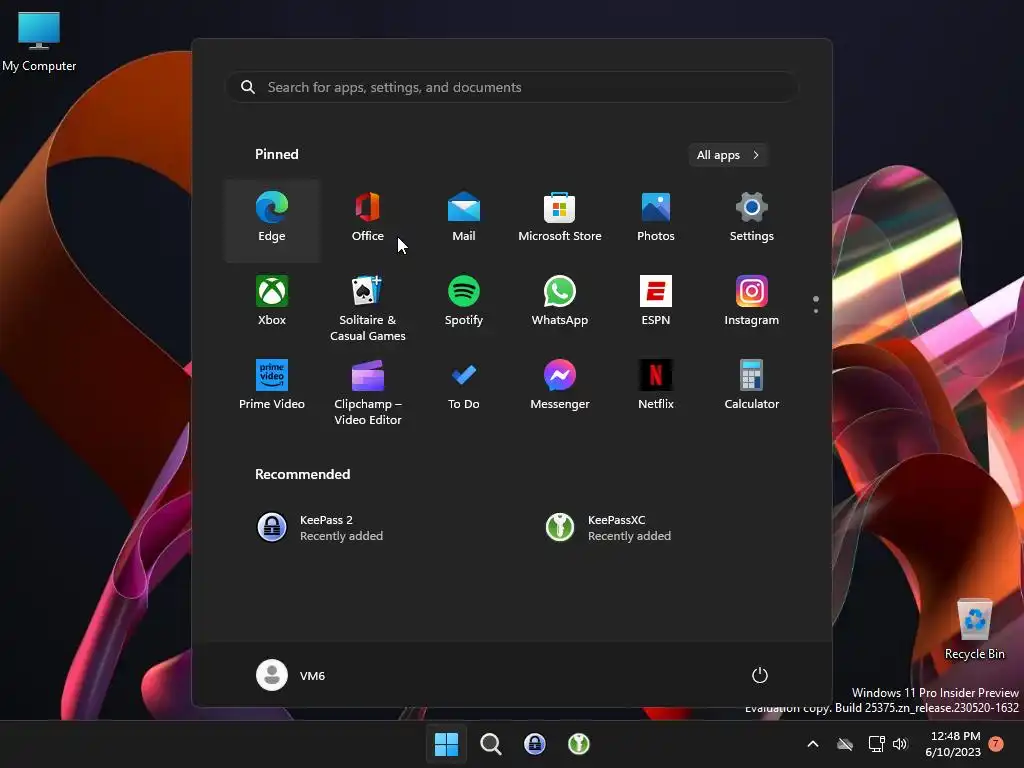Image resolution: width=1024 pixels, height=768 pixels.
Task: Select the My Computer desktop icon
Action: click(x=39, y=40)
